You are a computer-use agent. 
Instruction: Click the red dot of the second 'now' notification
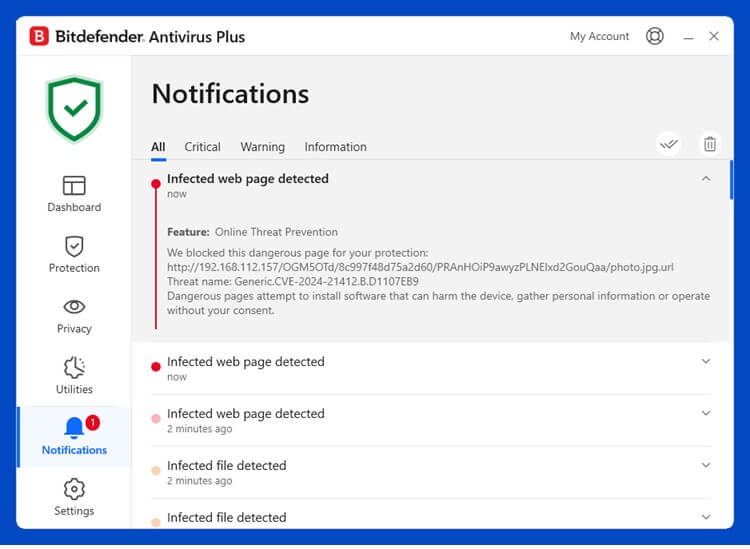(x=155, y=367)
